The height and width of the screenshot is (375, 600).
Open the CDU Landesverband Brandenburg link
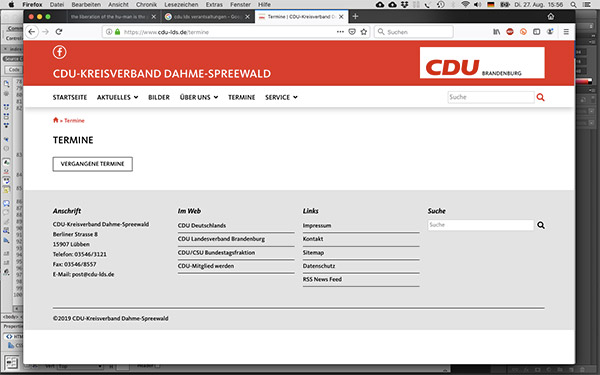click(221, 239)
